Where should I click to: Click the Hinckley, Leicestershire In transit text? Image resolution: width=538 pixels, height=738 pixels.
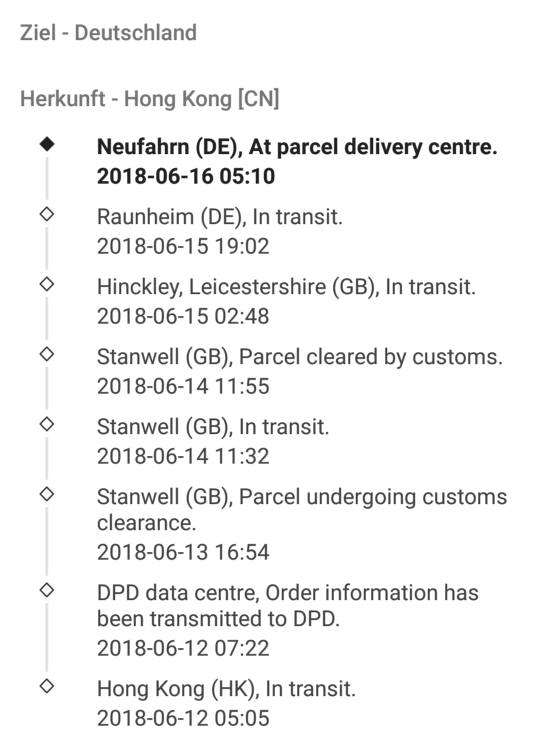[x=286, y=287]
